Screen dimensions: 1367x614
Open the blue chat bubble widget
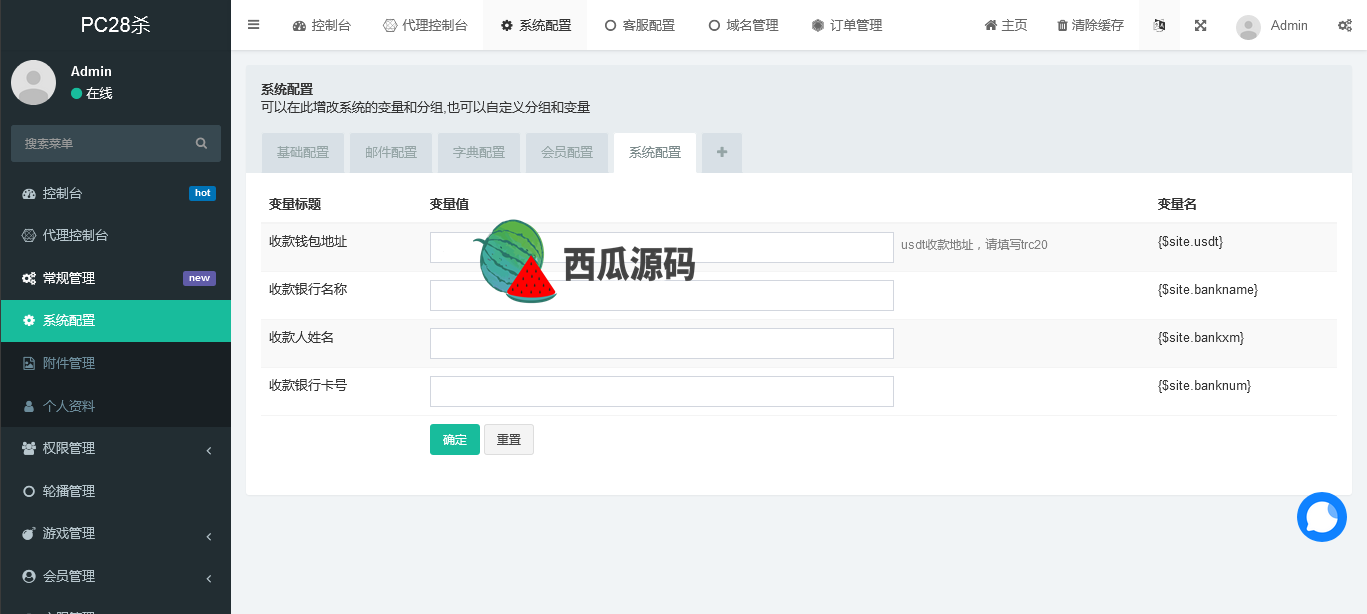click(1322, 517)
